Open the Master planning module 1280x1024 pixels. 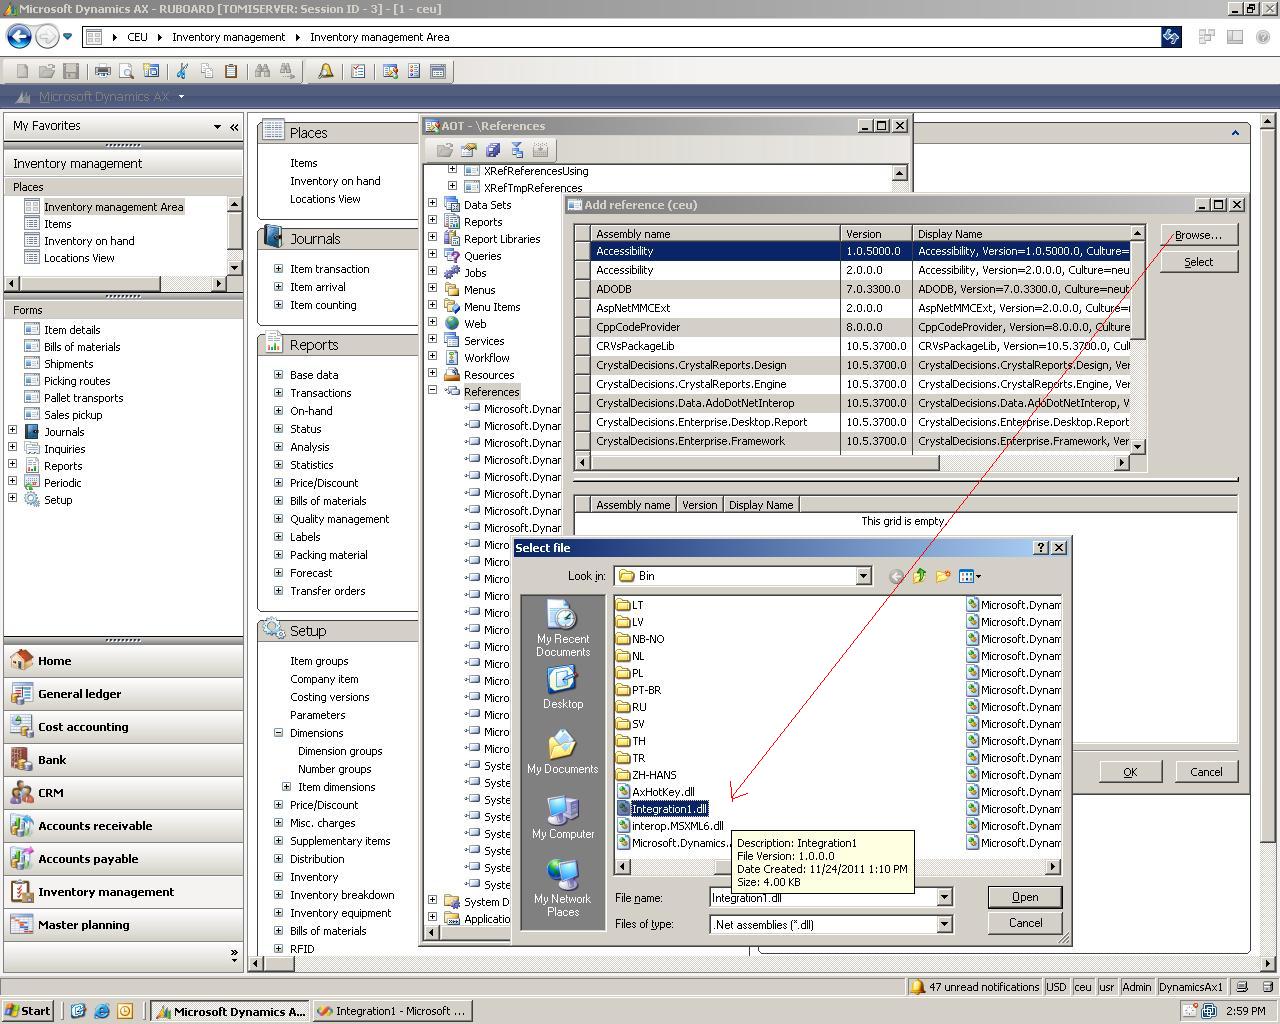click(x=123, y=925)
